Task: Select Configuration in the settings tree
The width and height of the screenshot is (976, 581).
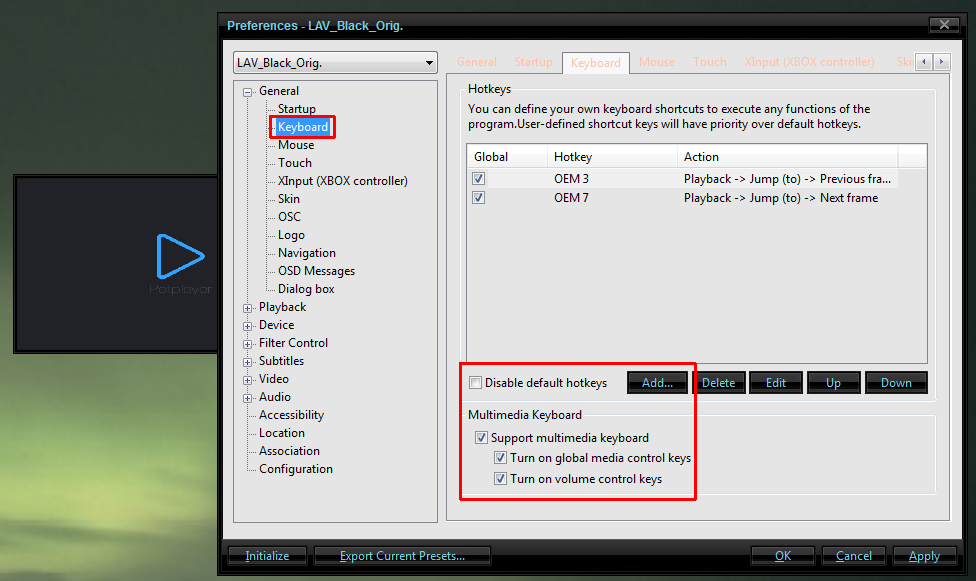Action: [x=296, y=470]
